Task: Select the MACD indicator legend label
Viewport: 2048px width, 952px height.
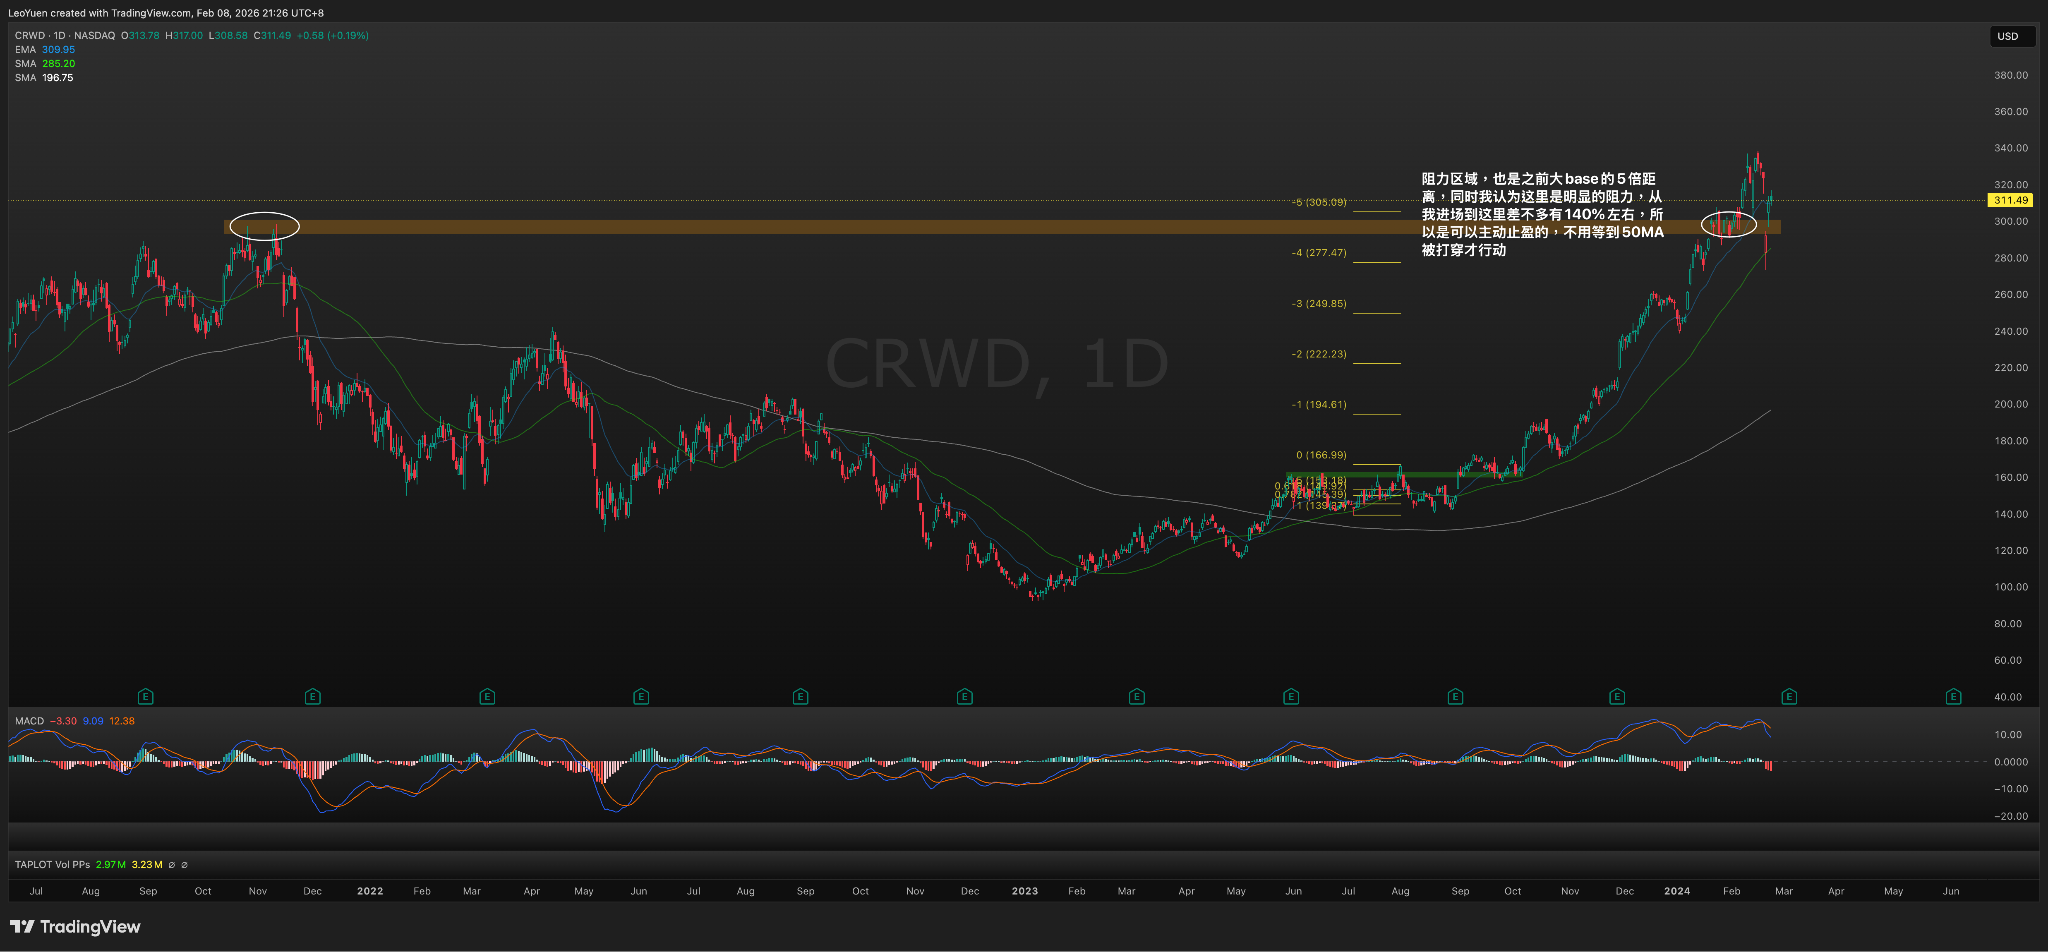Action: pyautogui.click(x=30, y=721)
